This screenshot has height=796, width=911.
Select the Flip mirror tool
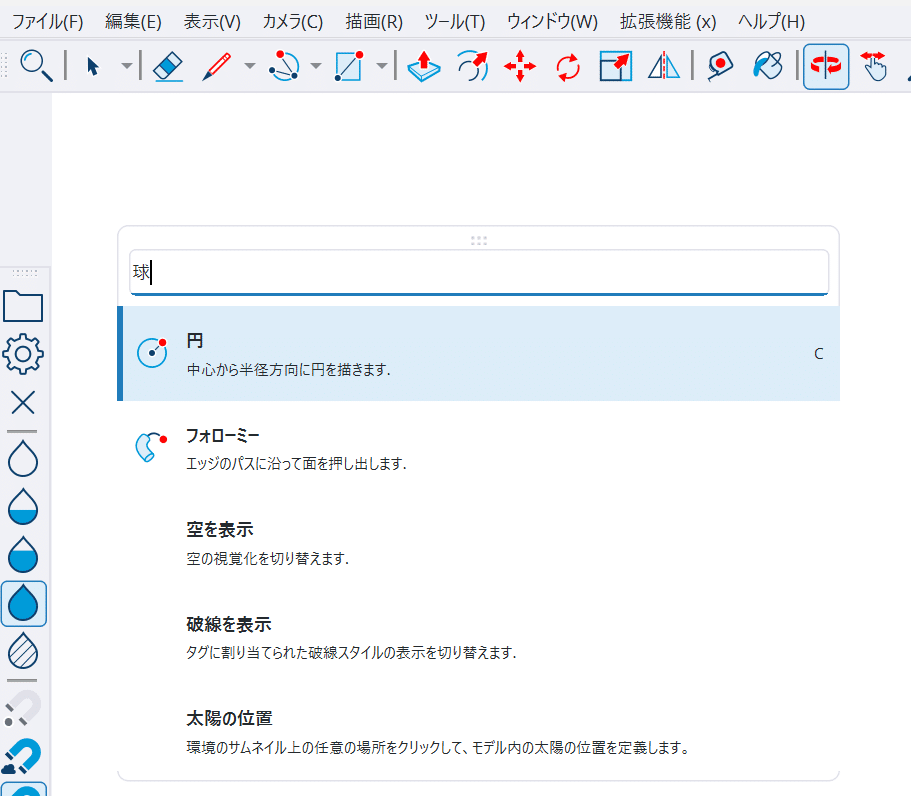tap(663, 66)
